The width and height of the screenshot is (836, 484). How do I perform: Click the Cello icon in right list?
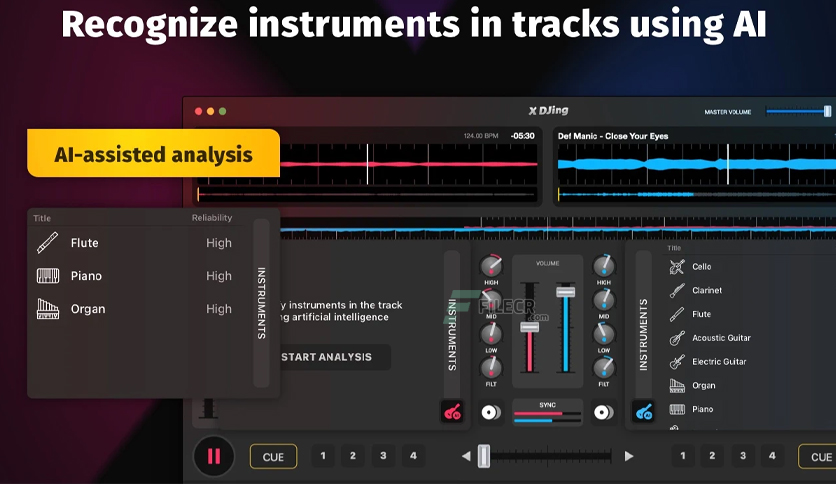pyautogui.click(x=677, y=267)
